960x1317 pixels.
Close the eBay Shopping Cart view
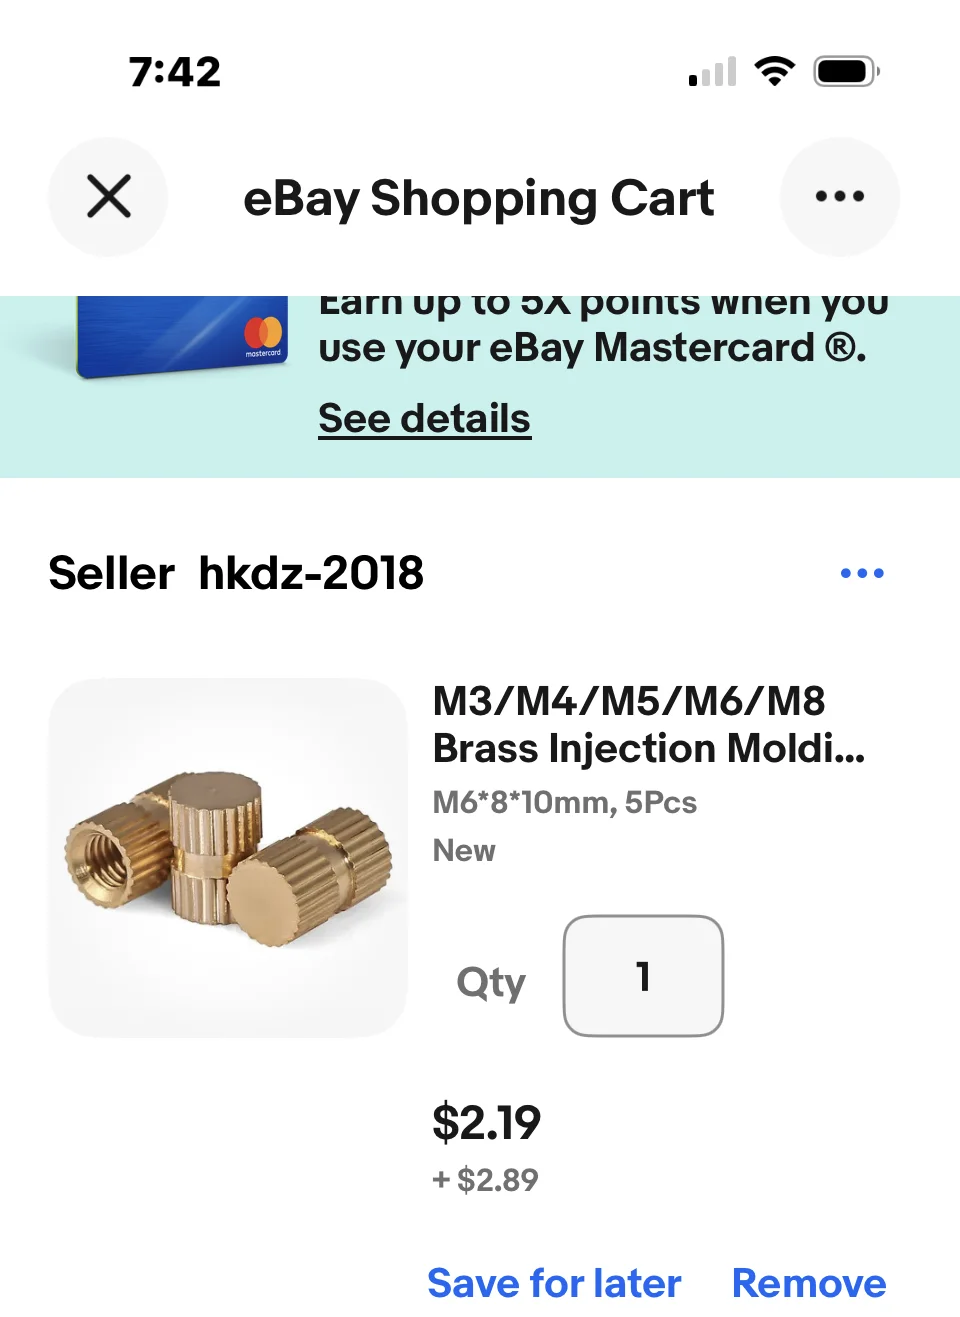(108, 196)
